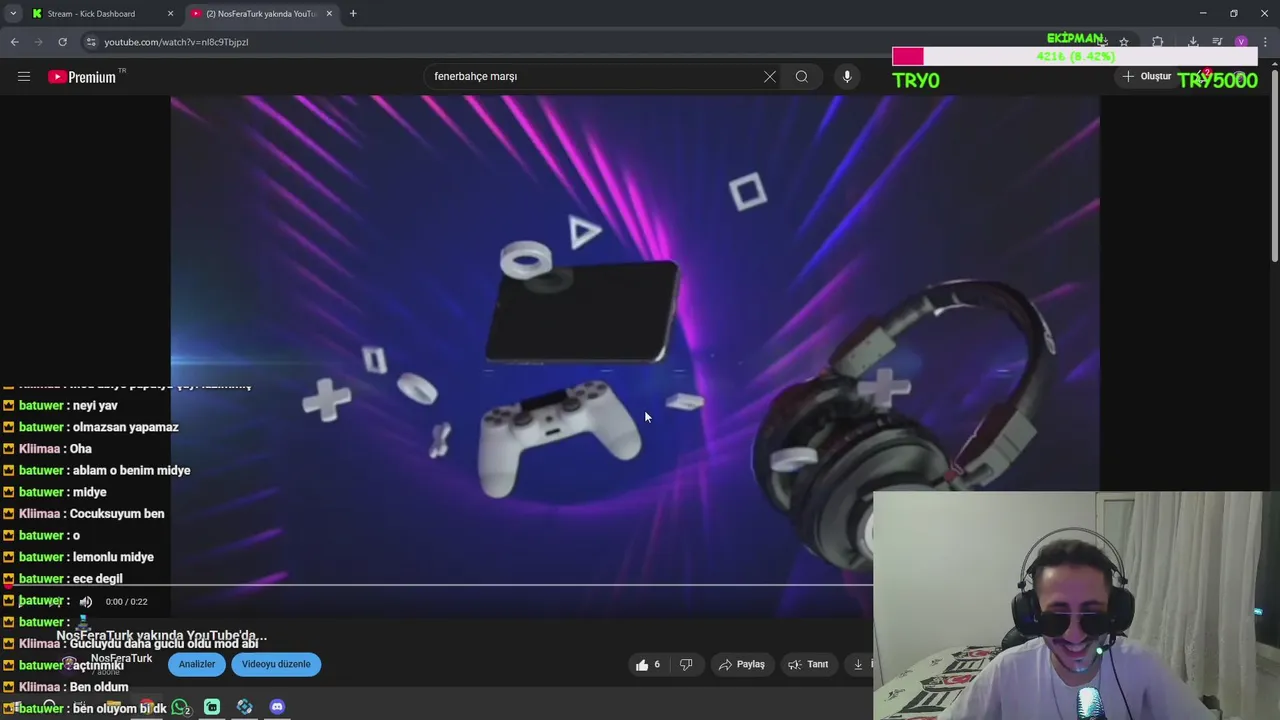Clear the search box with the X
Image resolution: width=1280 pixels, height=720 pixels.
(770, 76)
